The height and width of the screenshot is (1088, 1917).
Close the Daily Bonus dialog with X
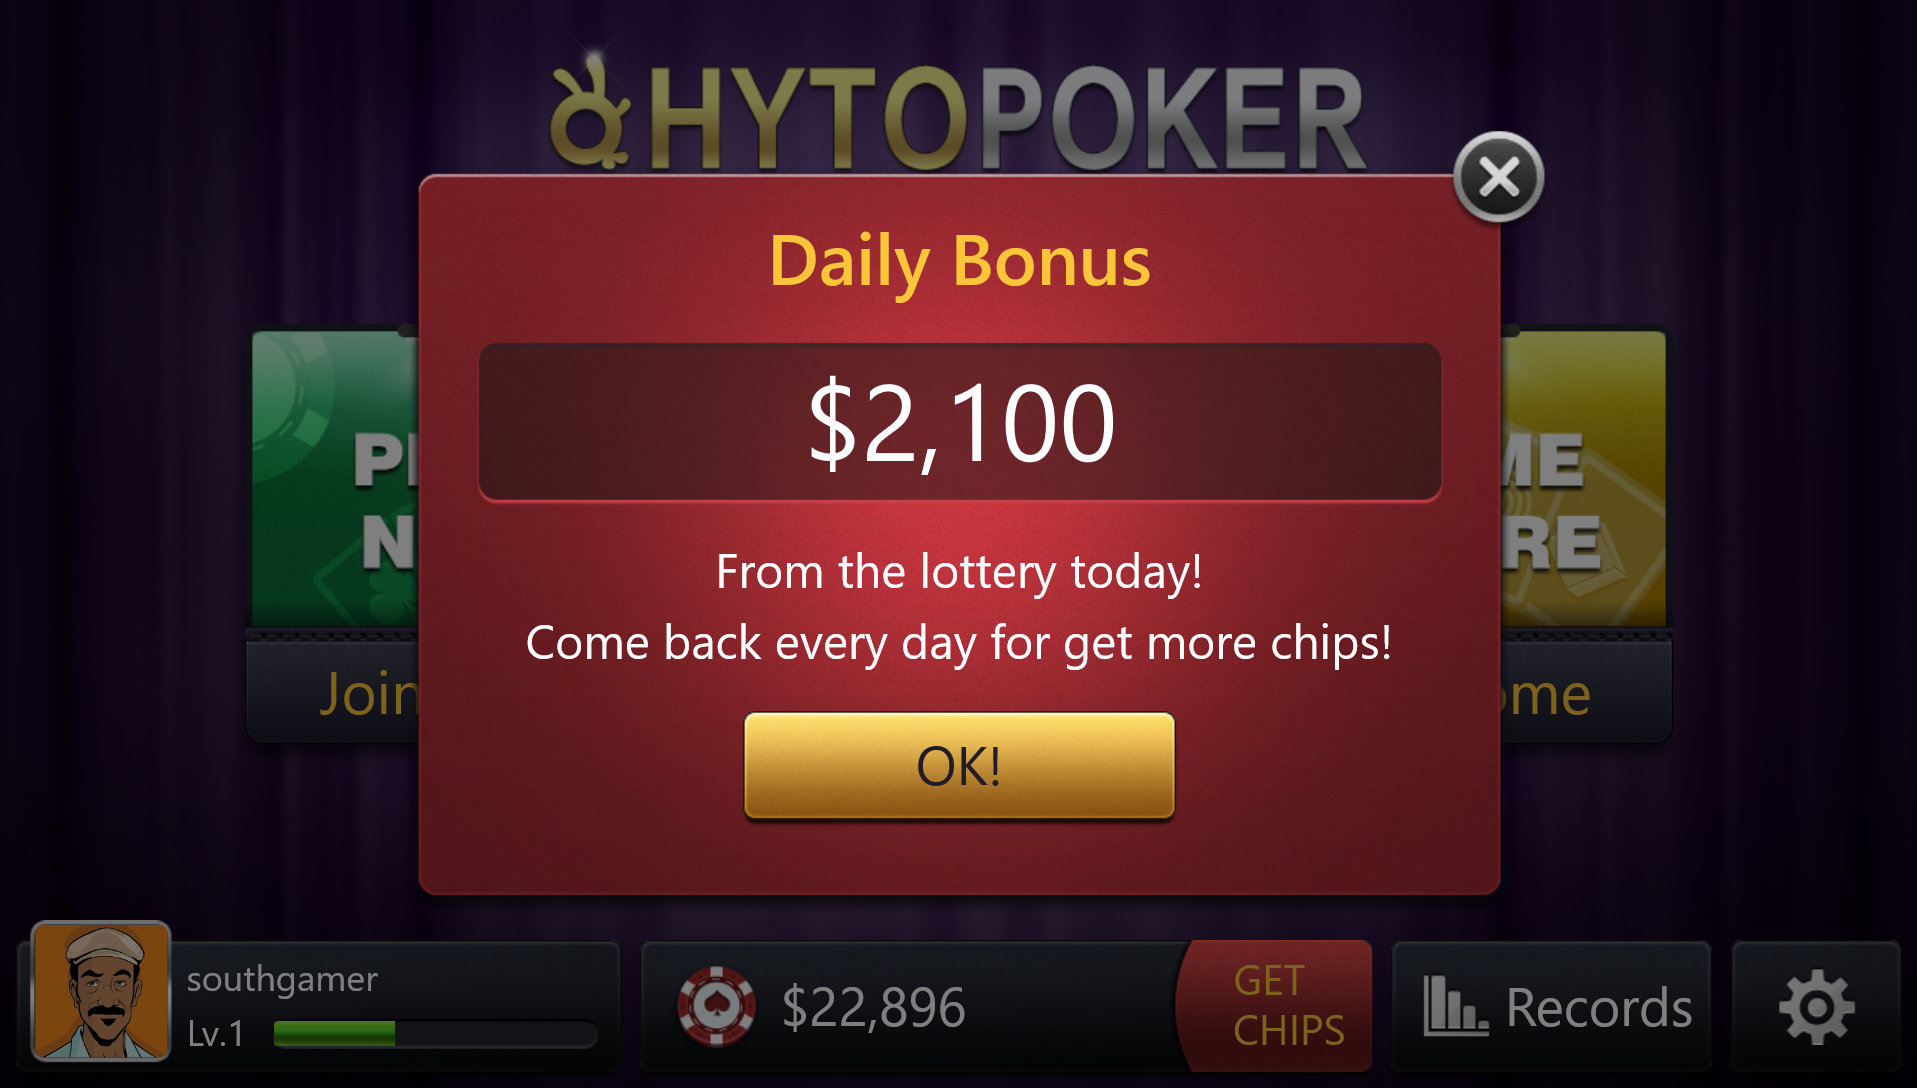[1498, 177]
